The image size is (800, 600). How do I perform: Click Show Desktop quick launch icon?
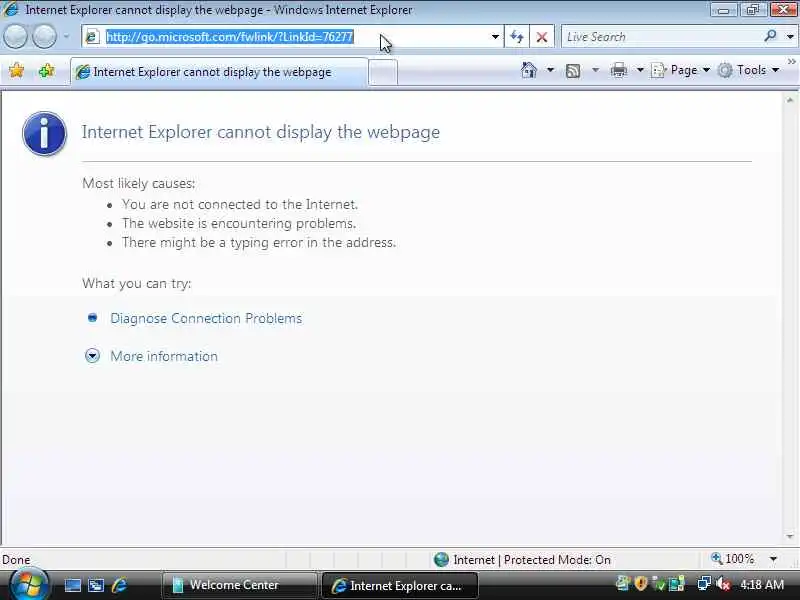[72, 585]
